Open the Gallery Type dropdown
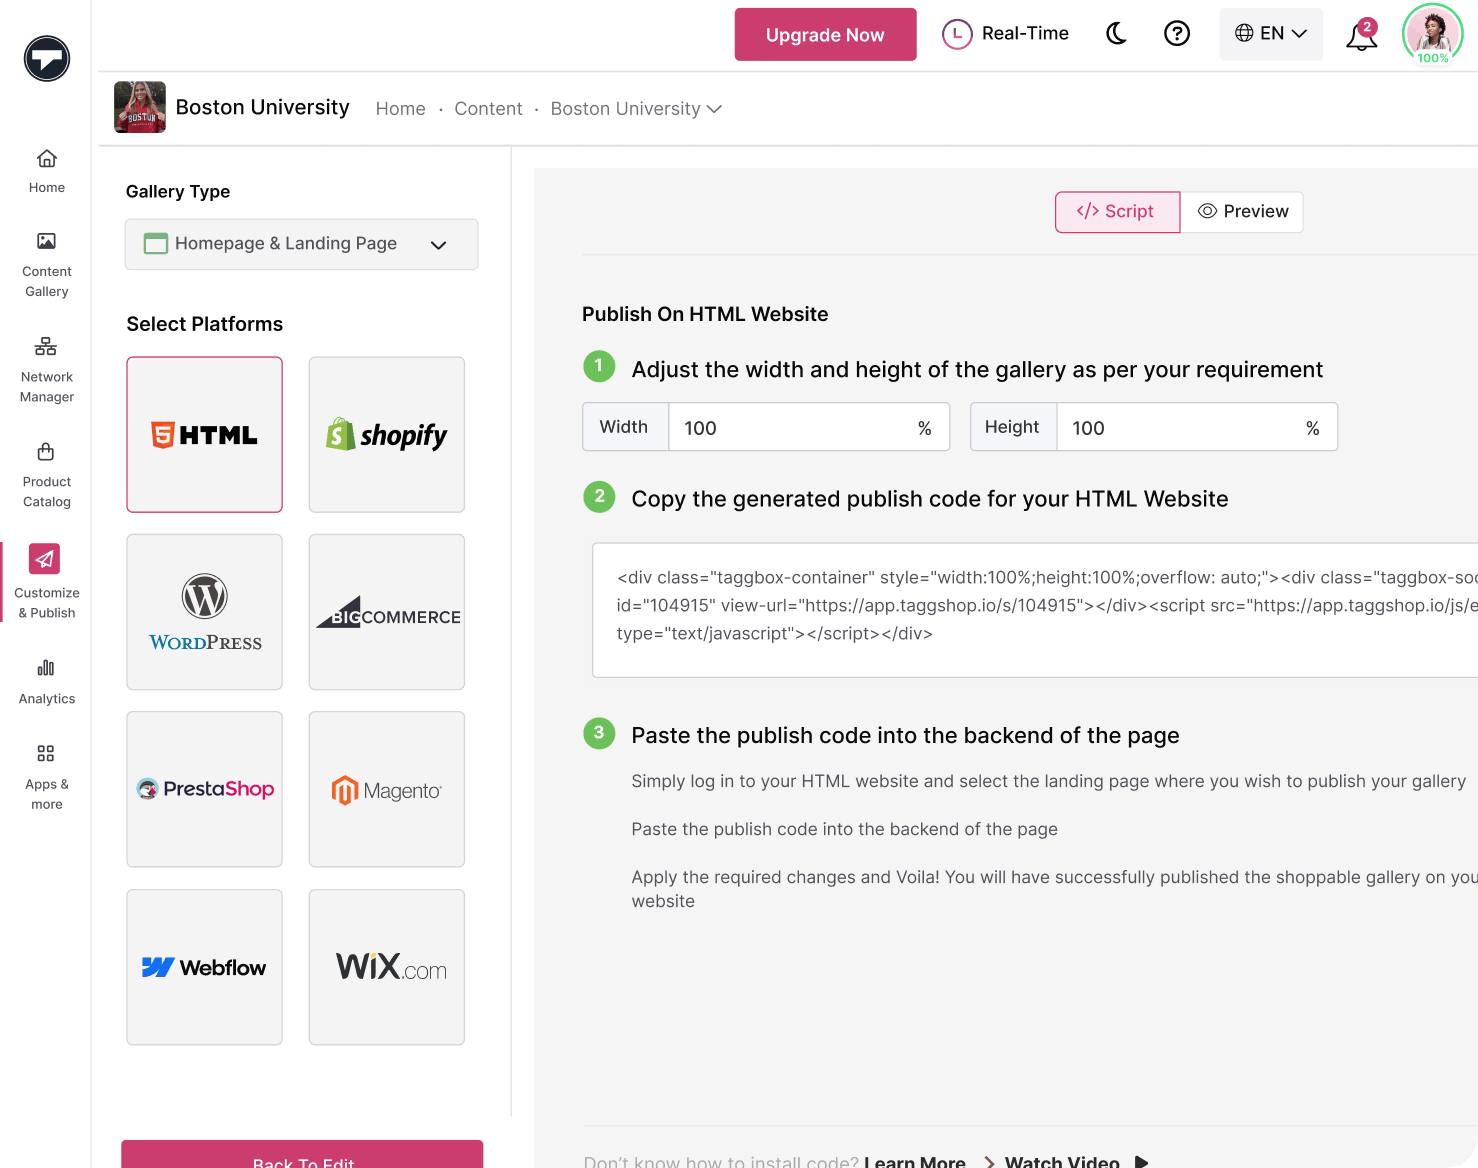The image size is (1478, 1168). [301, 244]
